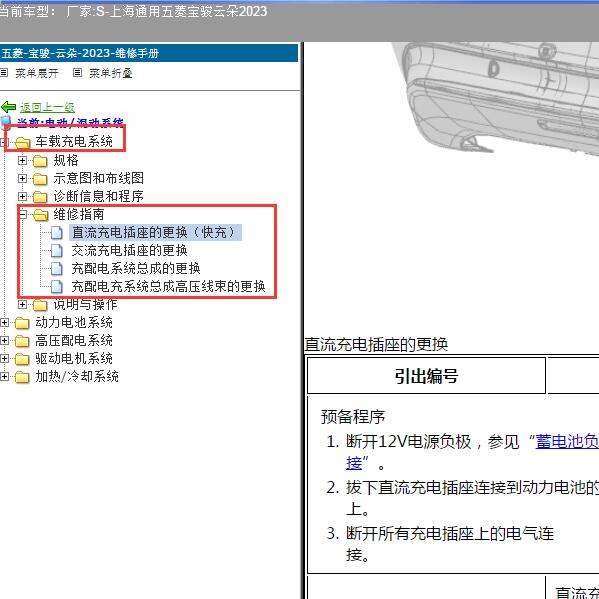
Task: Select the 高压配电系统 tree label
Action: [x=74, y=340]
